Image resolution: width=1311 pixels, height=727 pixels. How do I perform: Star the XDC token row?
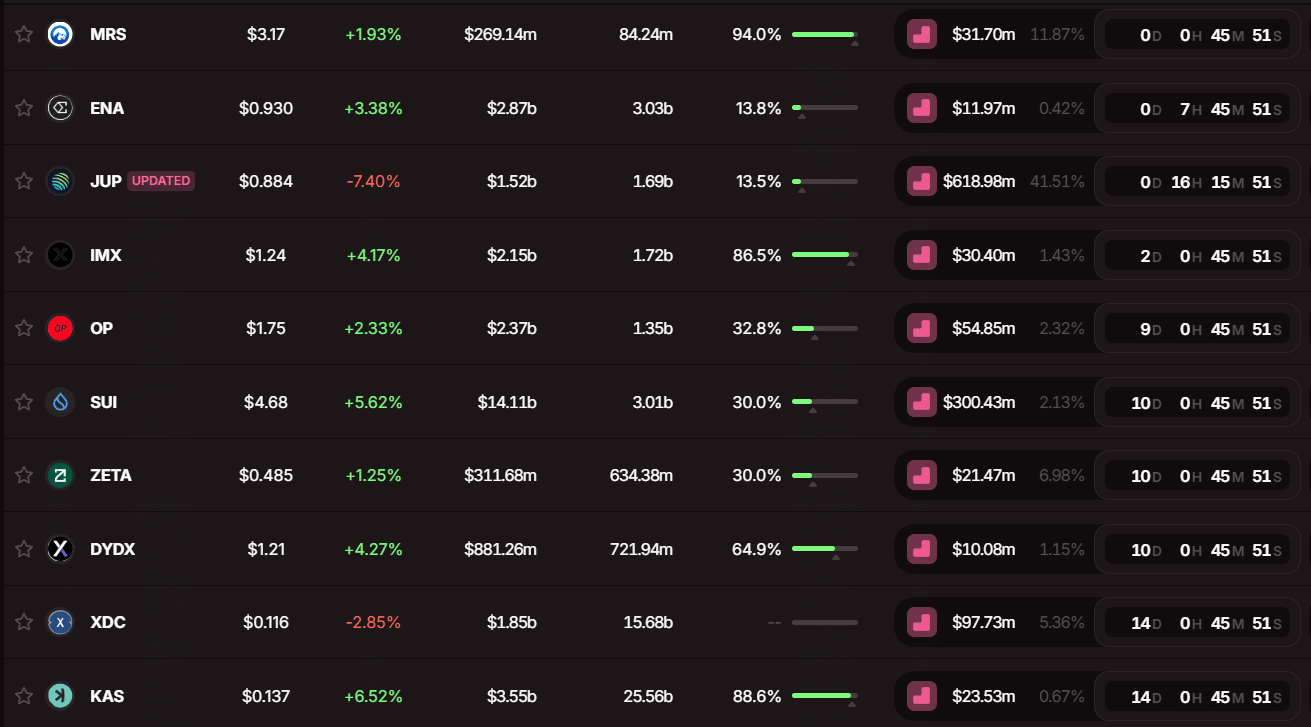pyautogui.click(x=24, y=622)
